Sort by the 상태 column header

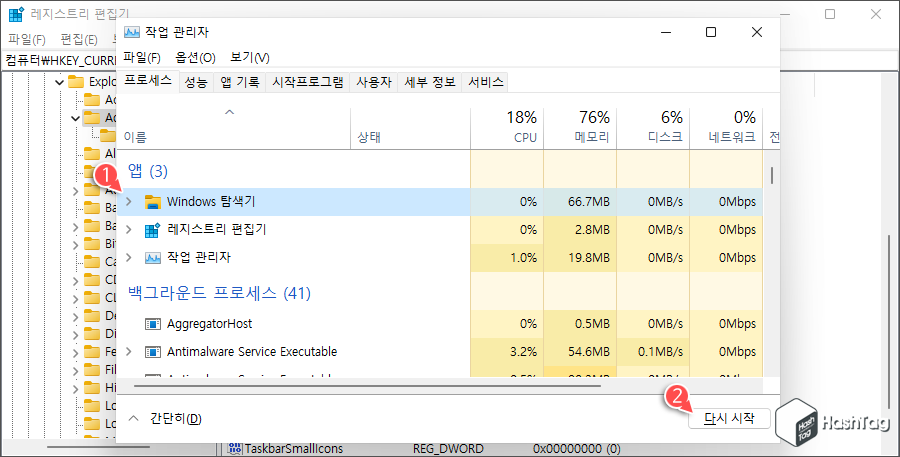[x=410, y=129]
